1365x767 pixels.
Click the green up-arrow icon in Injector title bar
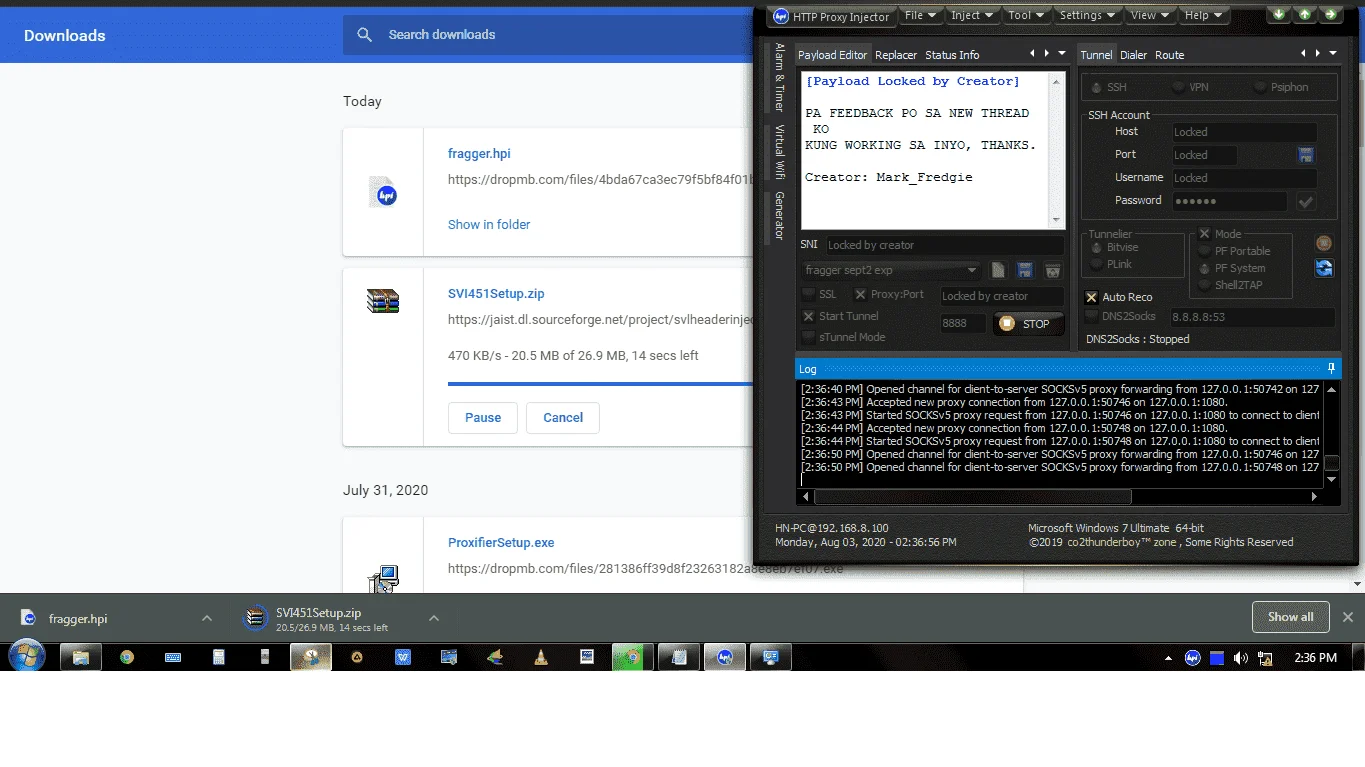pos(1304,14)
